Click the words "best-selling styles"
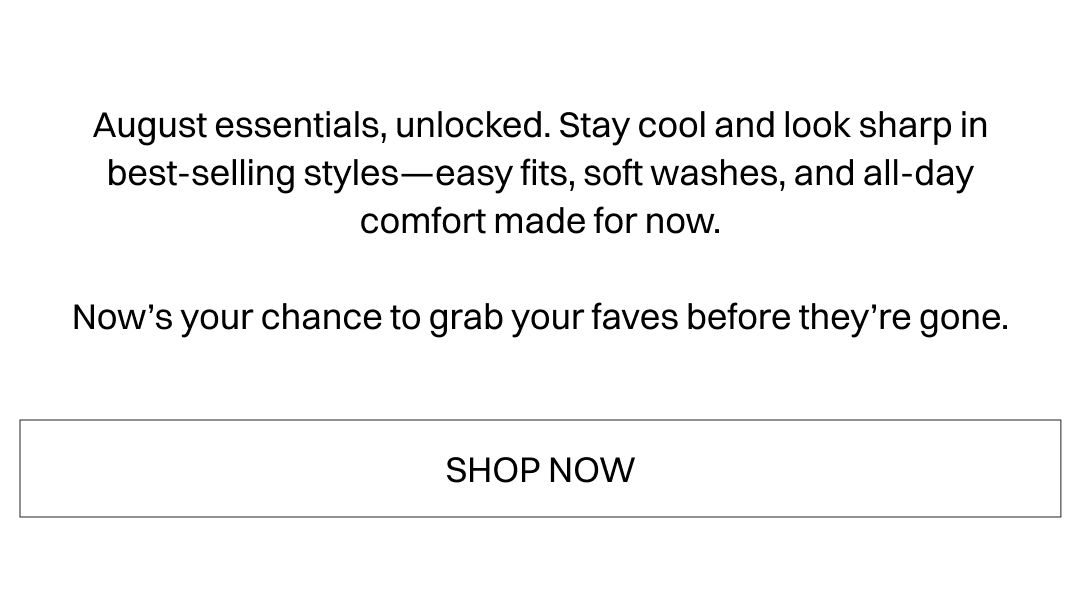 pyautogui.click(x=252, y=174)
